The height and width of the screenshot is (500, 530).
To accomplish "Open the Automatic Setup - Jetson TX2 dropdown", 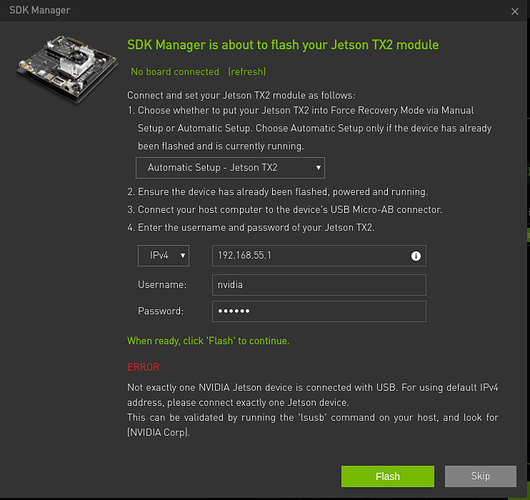I will [x=230, y=168].
